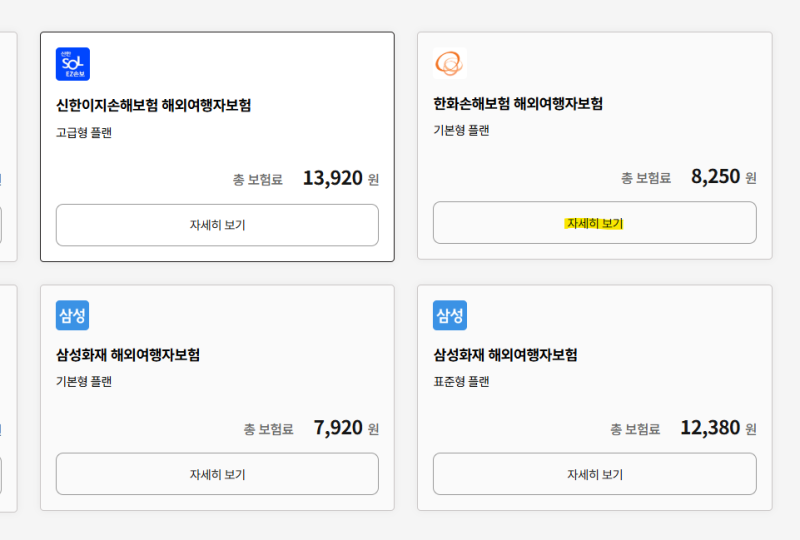800x540 pixels.
Task: Open 자세히 보기 for 삼성화재 기본형 플랜
Action: click(x=217, y=474)
